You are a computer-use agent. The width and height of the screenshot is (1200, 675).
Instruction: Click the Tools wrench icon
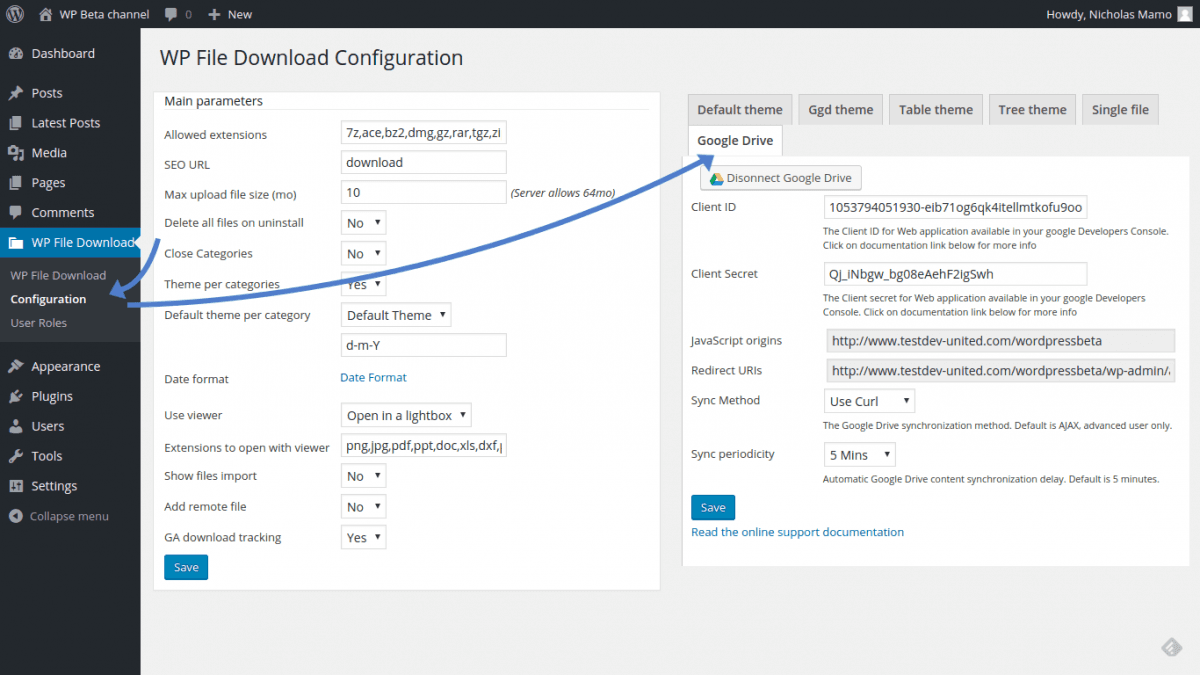click(x=15, y=456)
